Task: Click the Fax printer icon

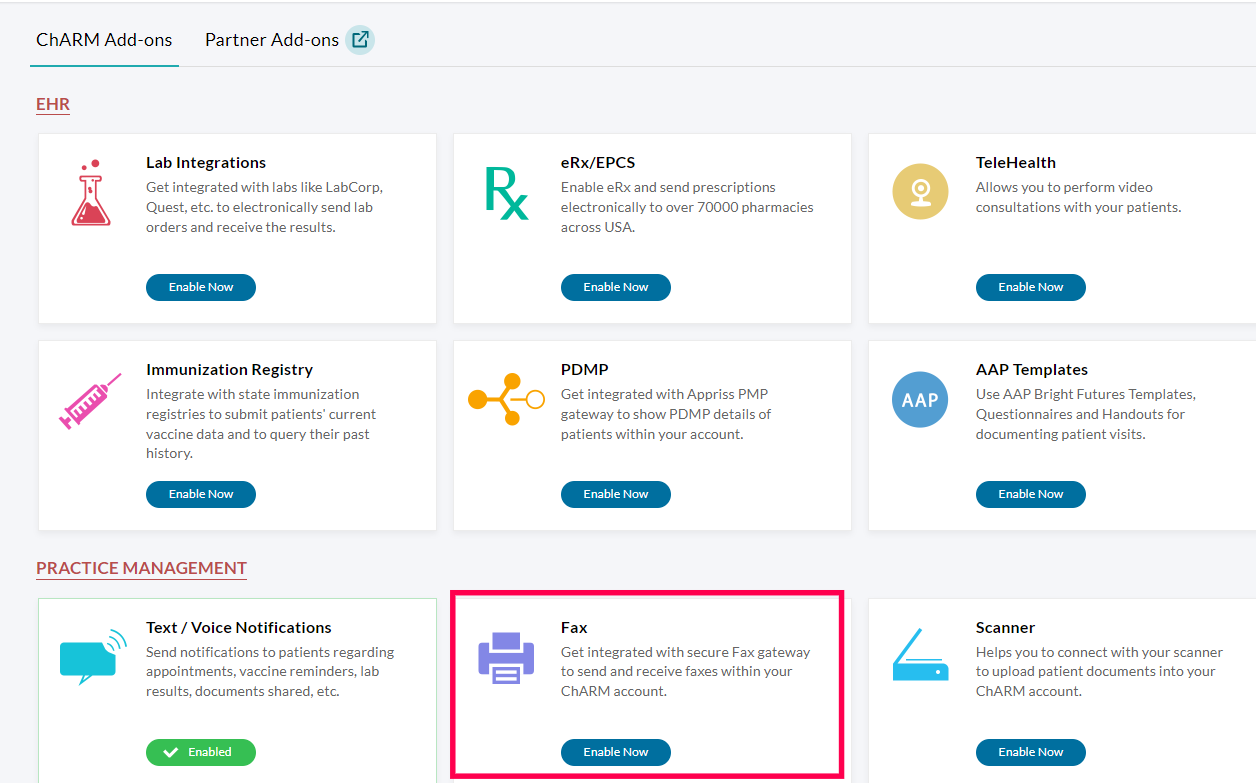Action: pos(506,658)
